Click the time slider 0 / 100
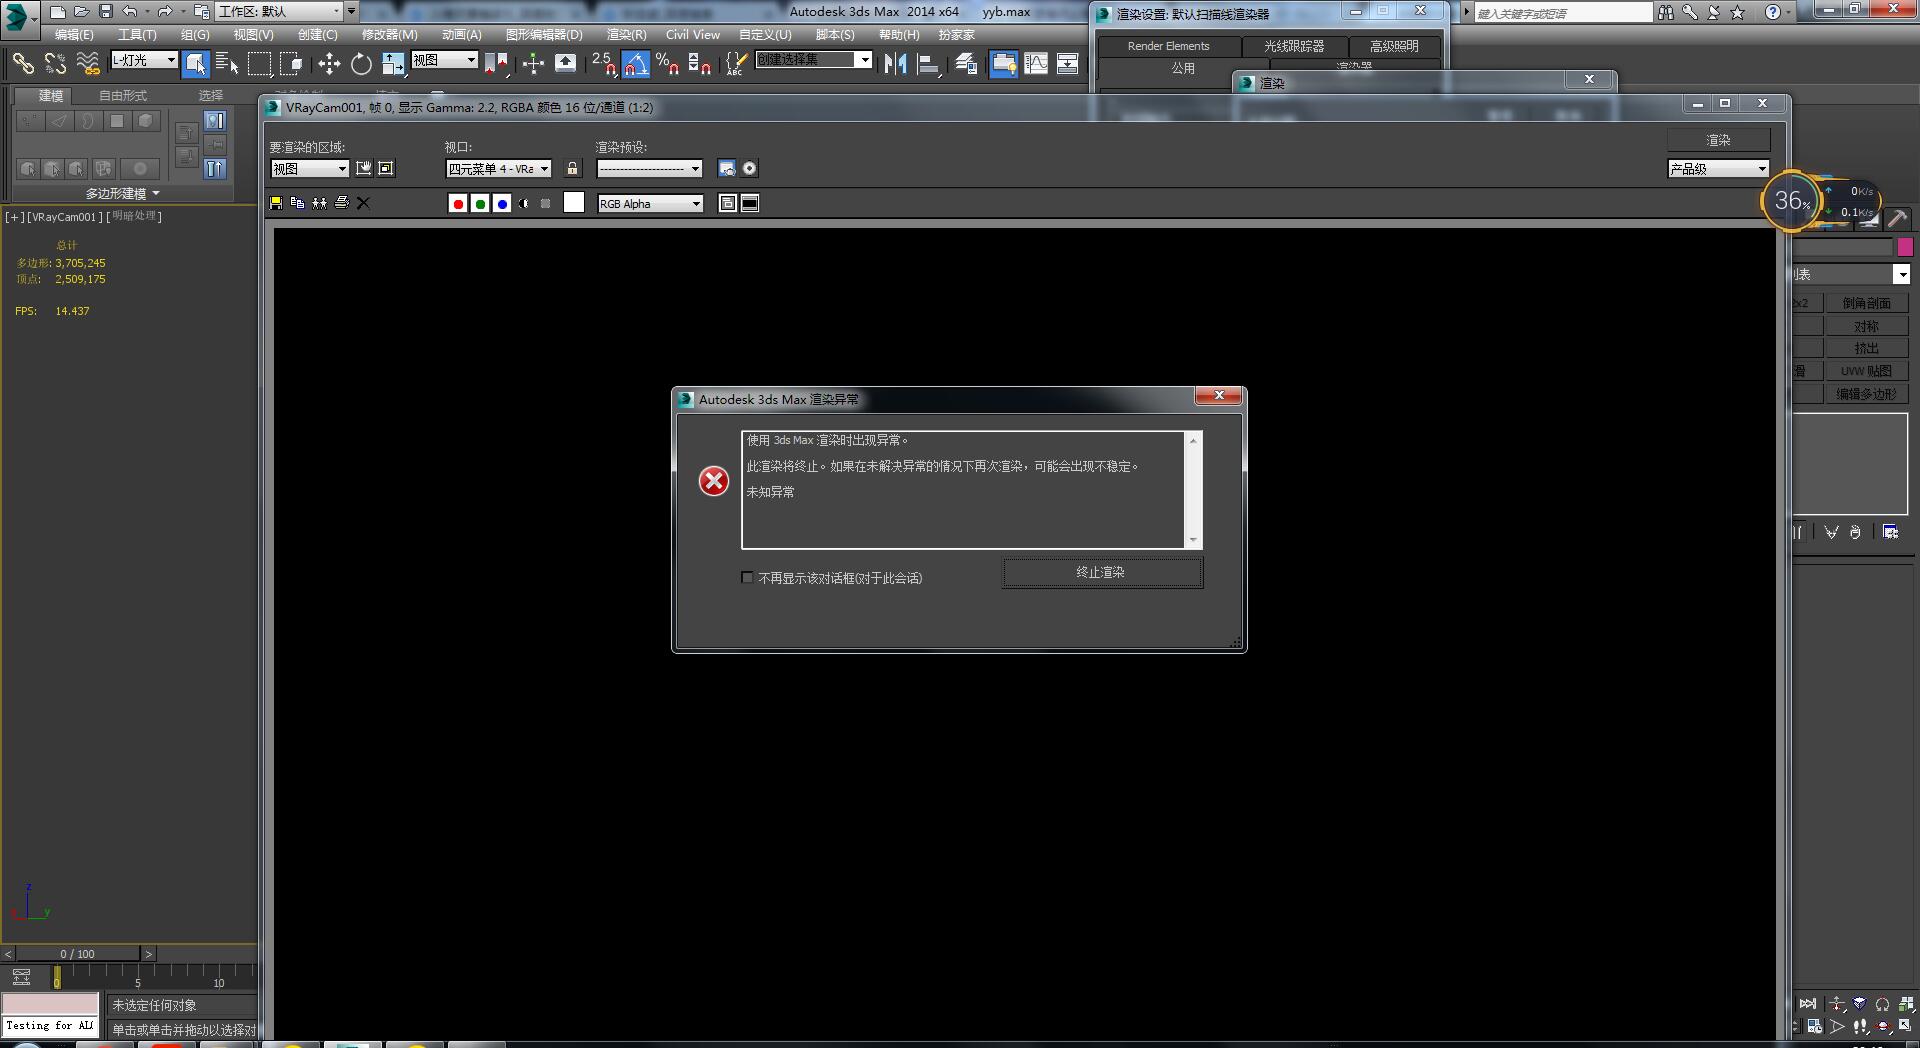The width and height of the screenshot is (1920, 1048). (x=78, y=954)
